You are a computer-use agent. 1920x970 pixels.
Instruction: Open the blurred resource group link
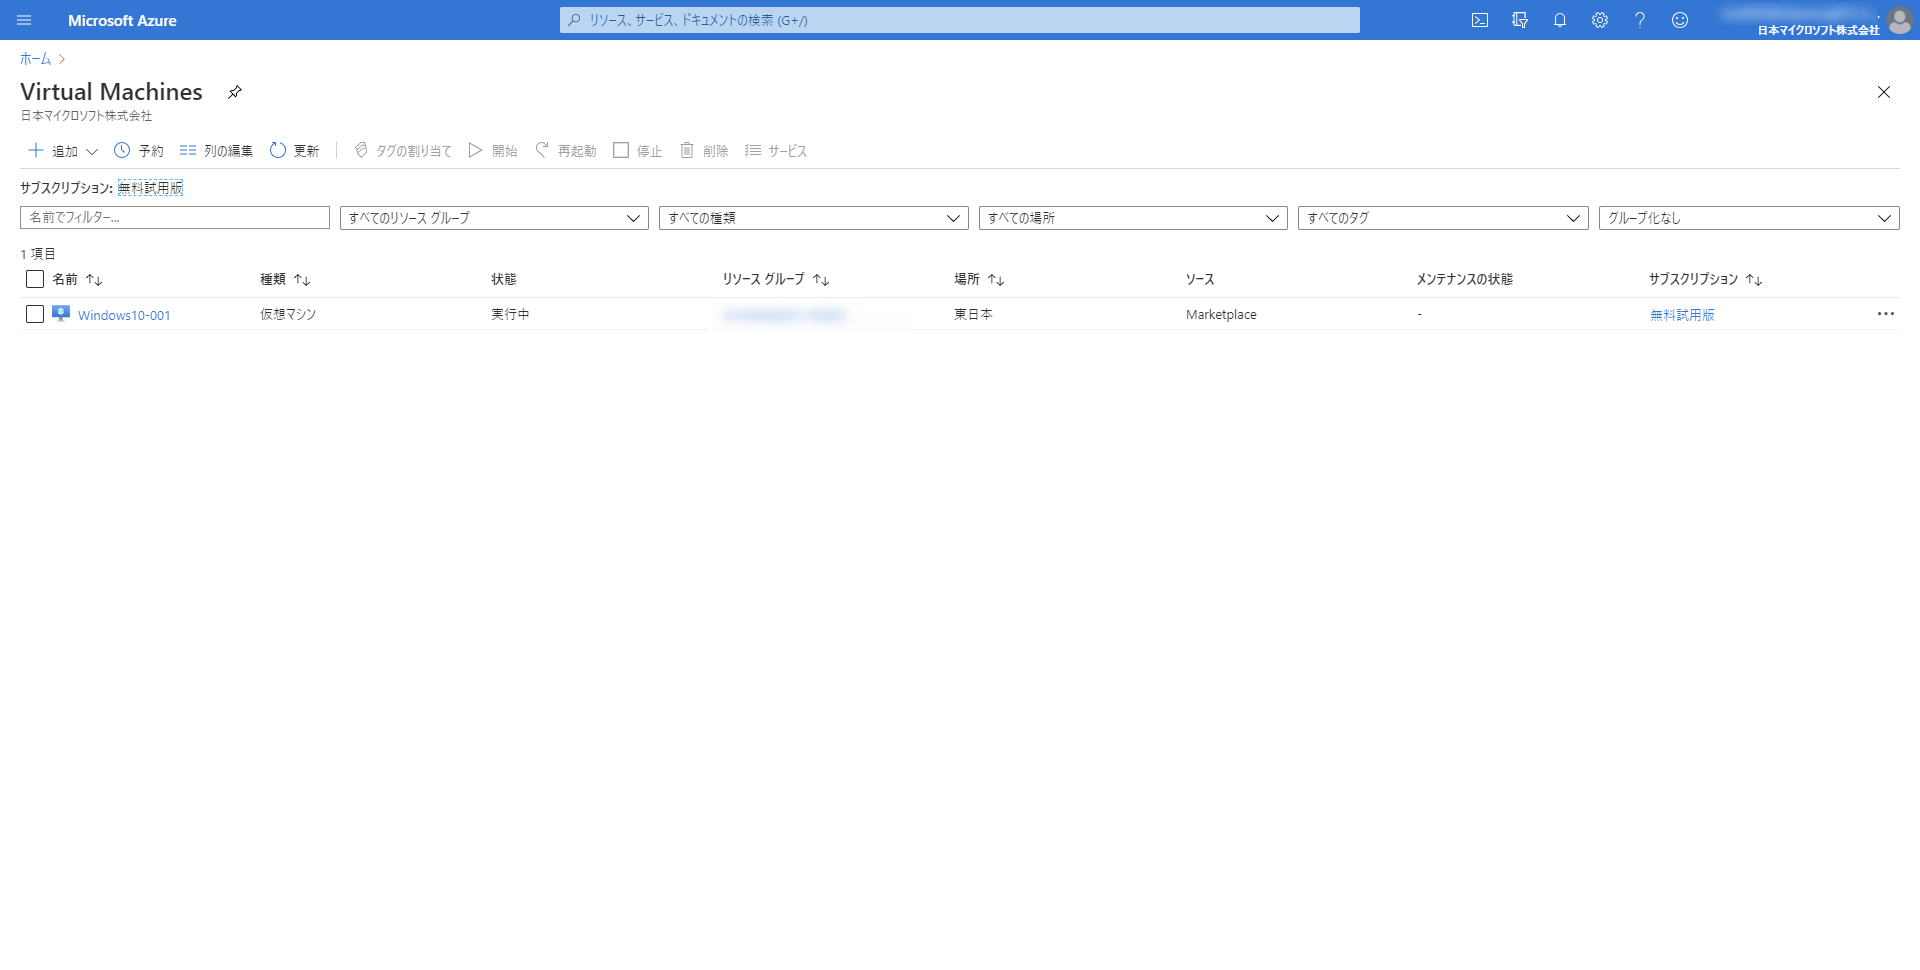(x=784, y=315)
